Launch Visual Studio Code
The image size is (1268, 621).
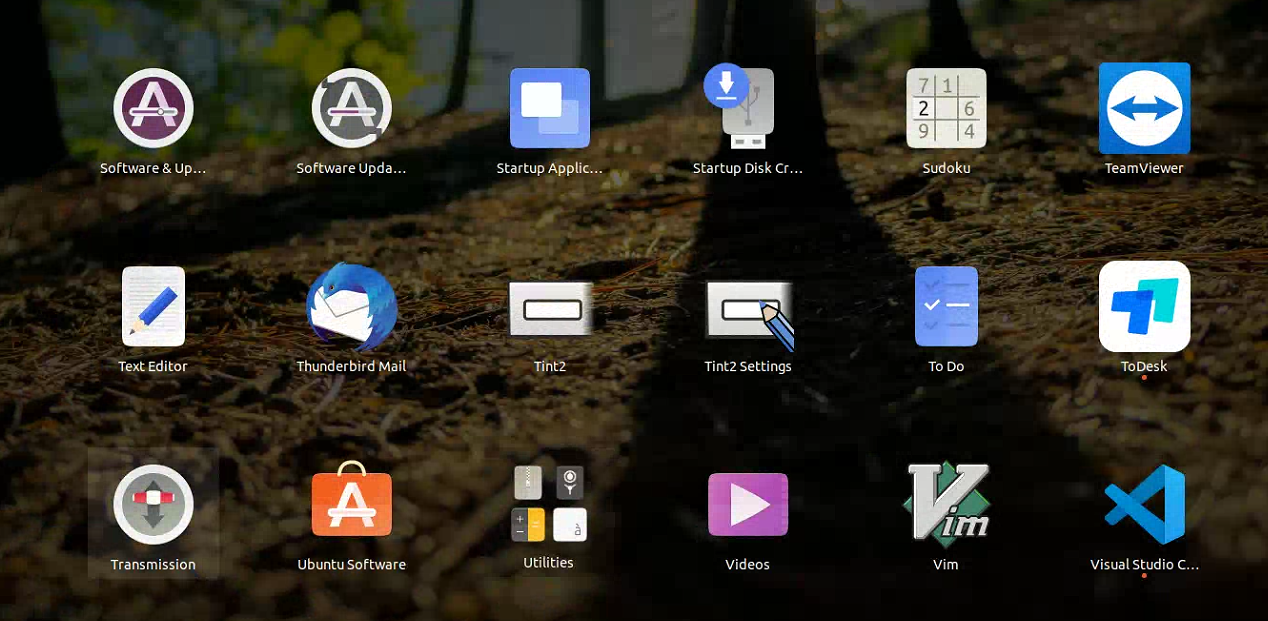pos(1144,504)
